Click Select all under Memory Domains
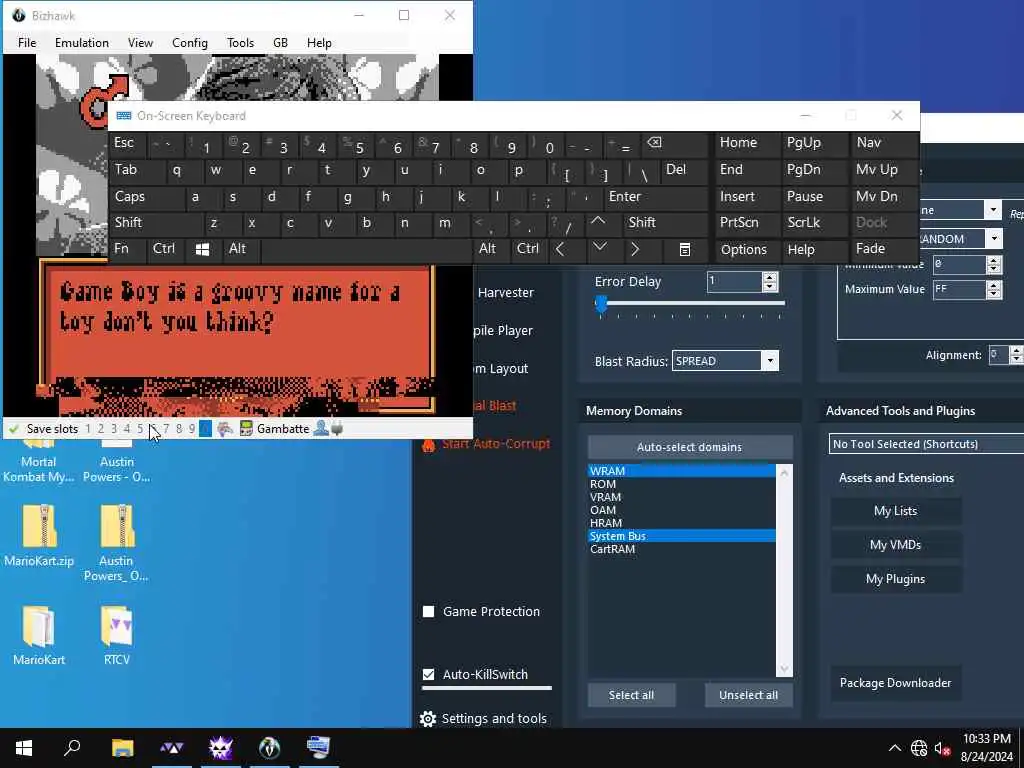 coord(632,696)
